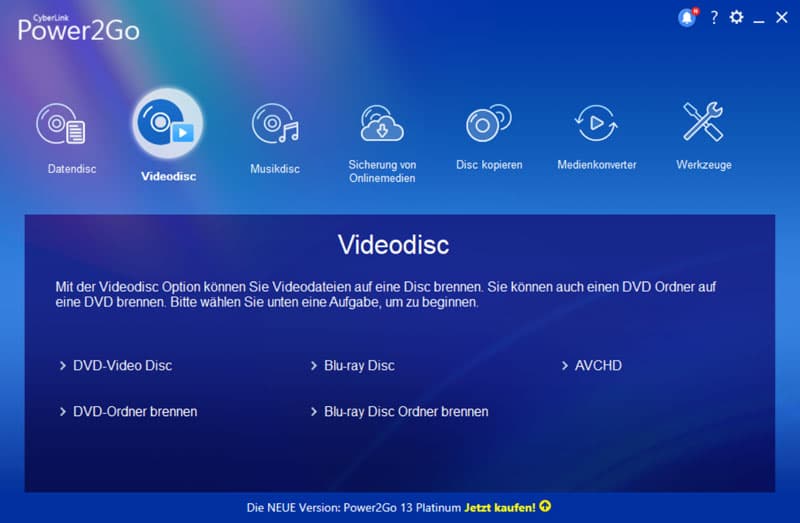
Task: Click the bold Videodisc label
Action: tap(168, 176)
